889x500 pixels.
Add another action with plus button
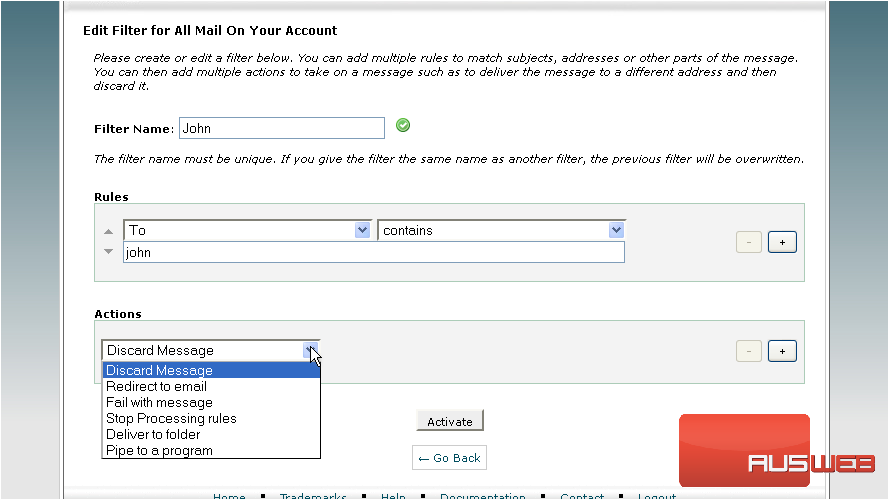pyautogui.click(x=782, y=351)
